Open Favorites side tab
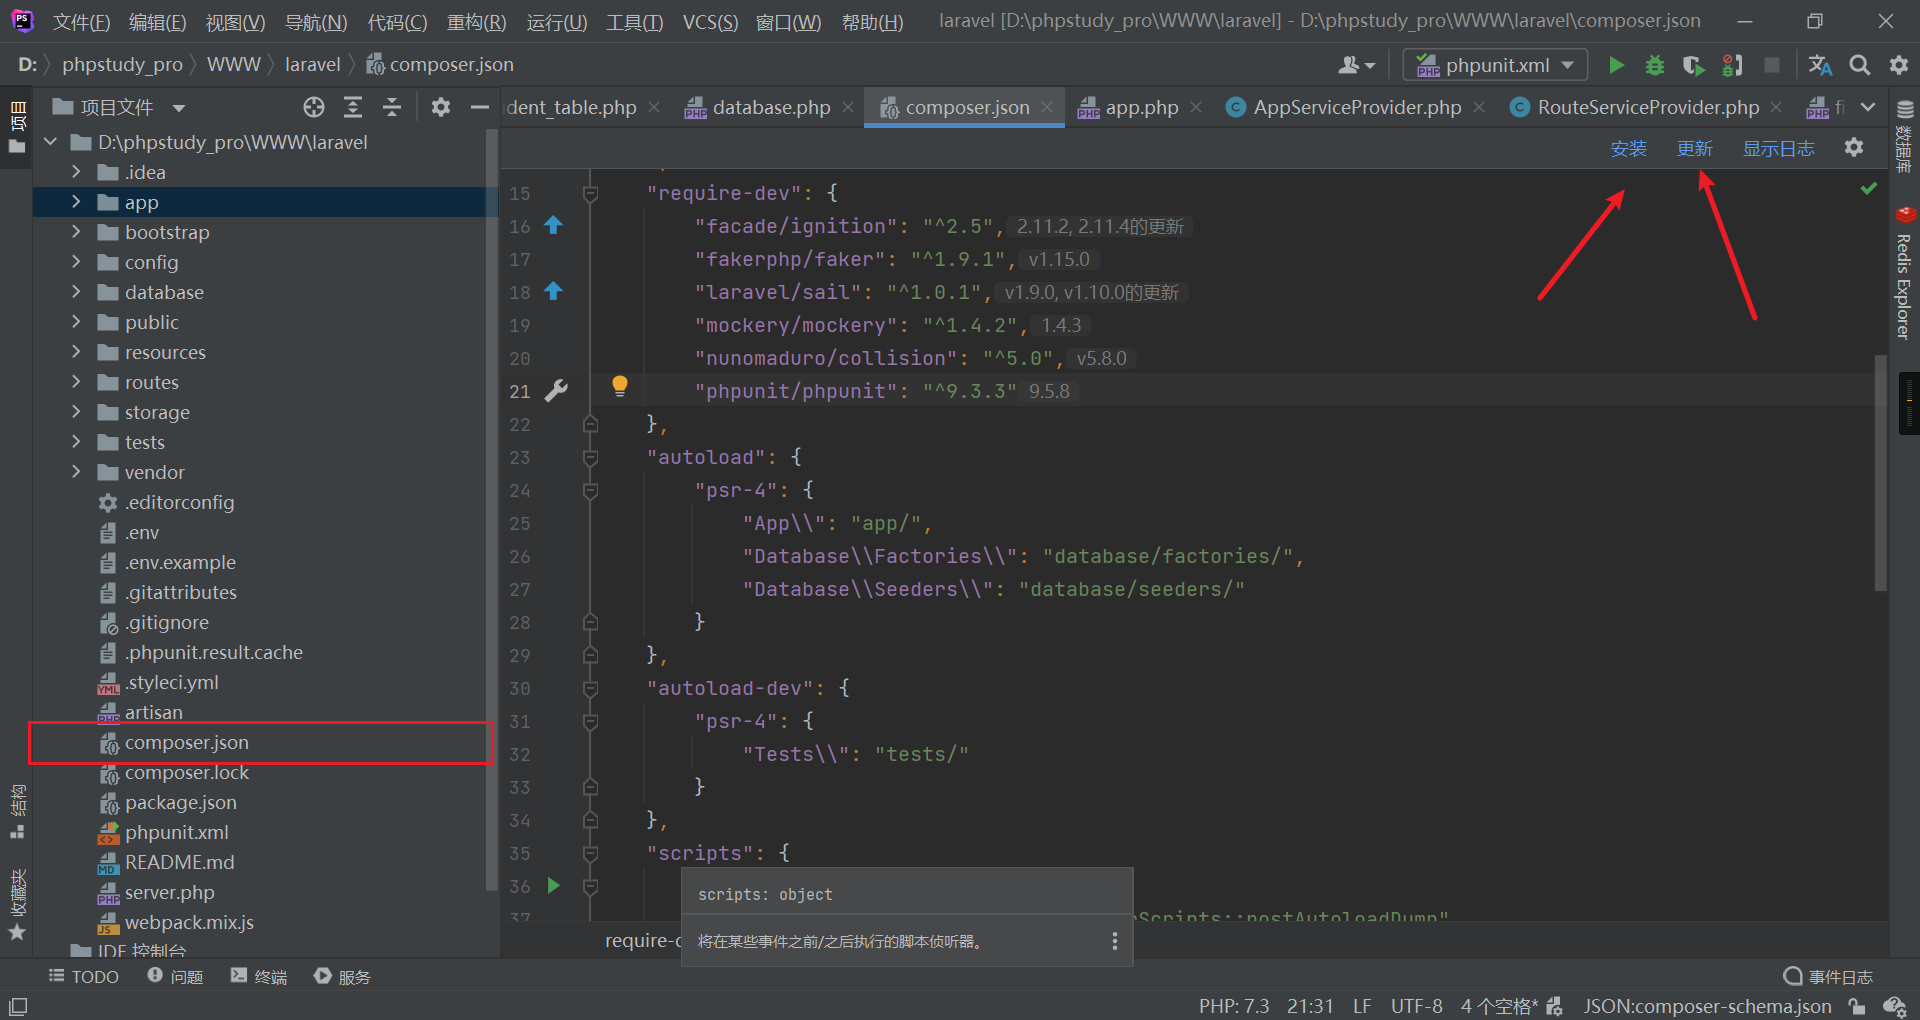The width and height of the screenshot is (1920, 1020). pyautogui.click(x=17, y=905)
